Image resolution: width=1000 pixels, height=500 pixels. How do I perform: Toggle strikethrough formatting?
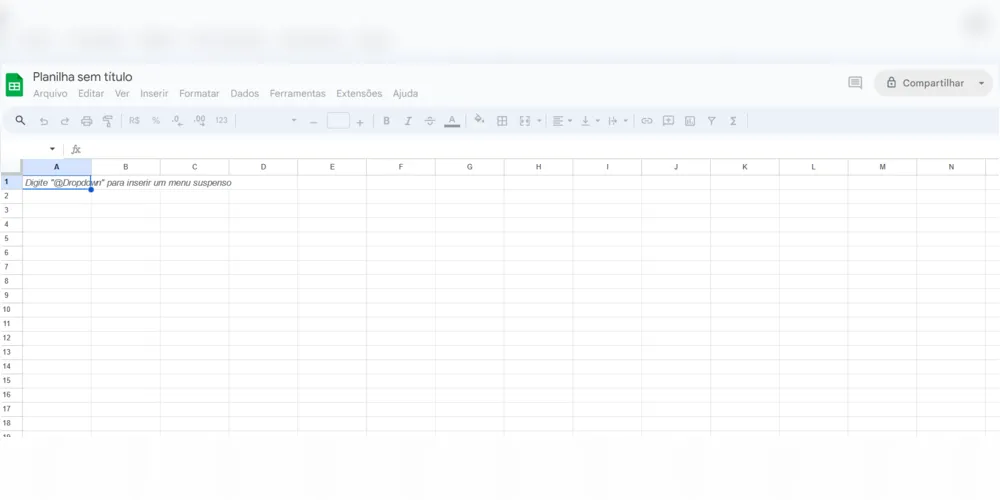click(430, 121)
